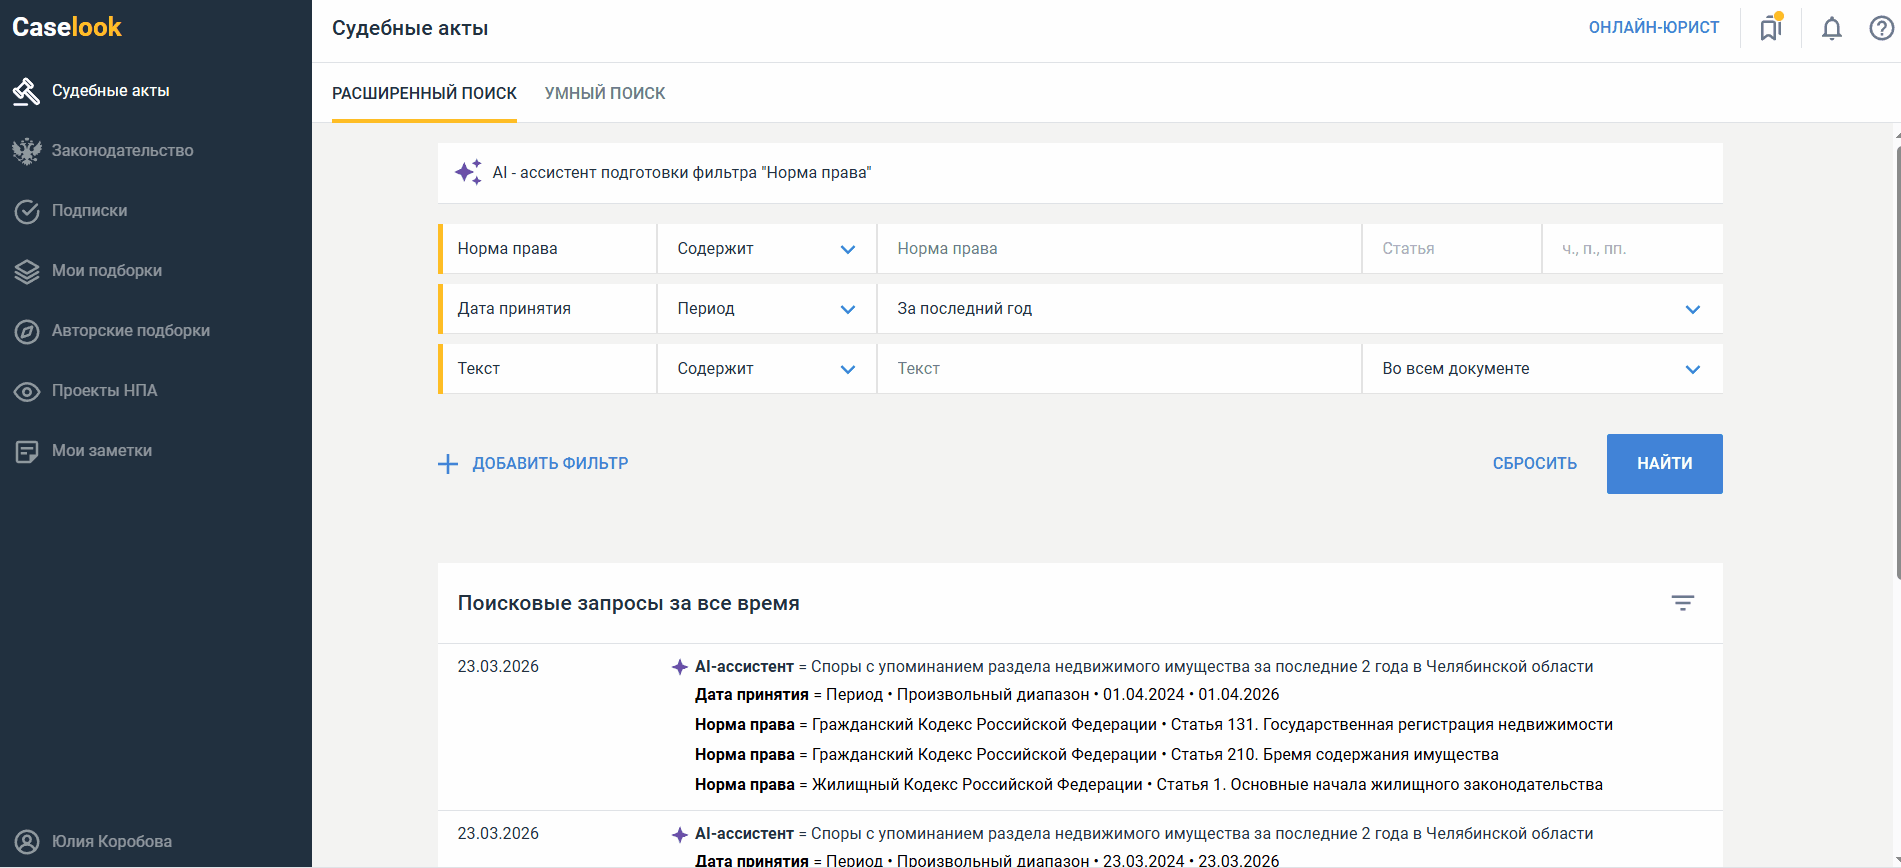Click the Проекты НПА eye icon
The height and width of the screenshot is (868, 1901).
[x=27, y=391]
